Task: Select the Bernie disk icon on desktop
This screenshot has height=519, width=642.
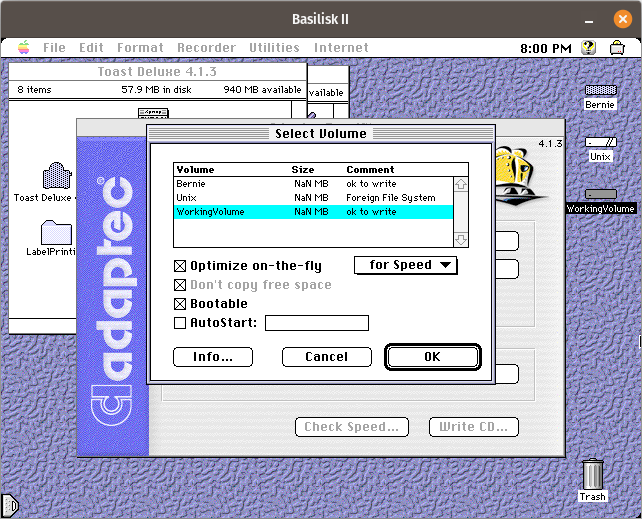Action: tap(600, 90)
